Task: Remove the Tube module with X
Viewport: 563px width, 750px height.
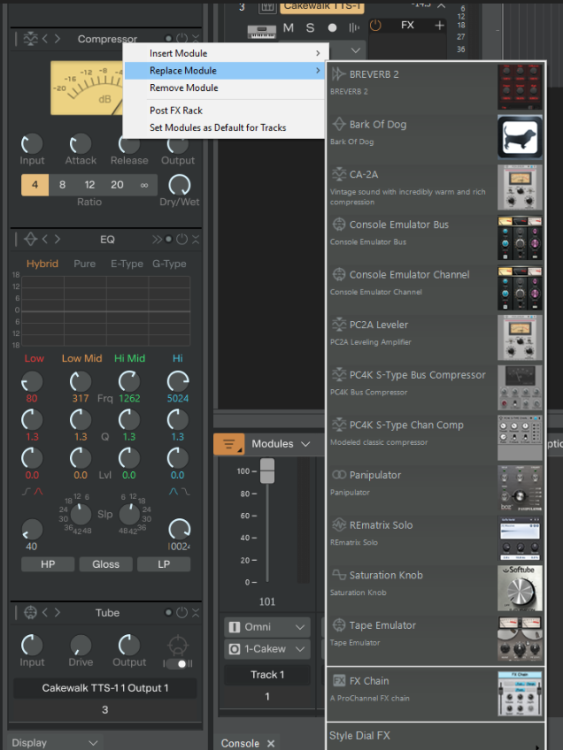Action: (x=196, y=612)
